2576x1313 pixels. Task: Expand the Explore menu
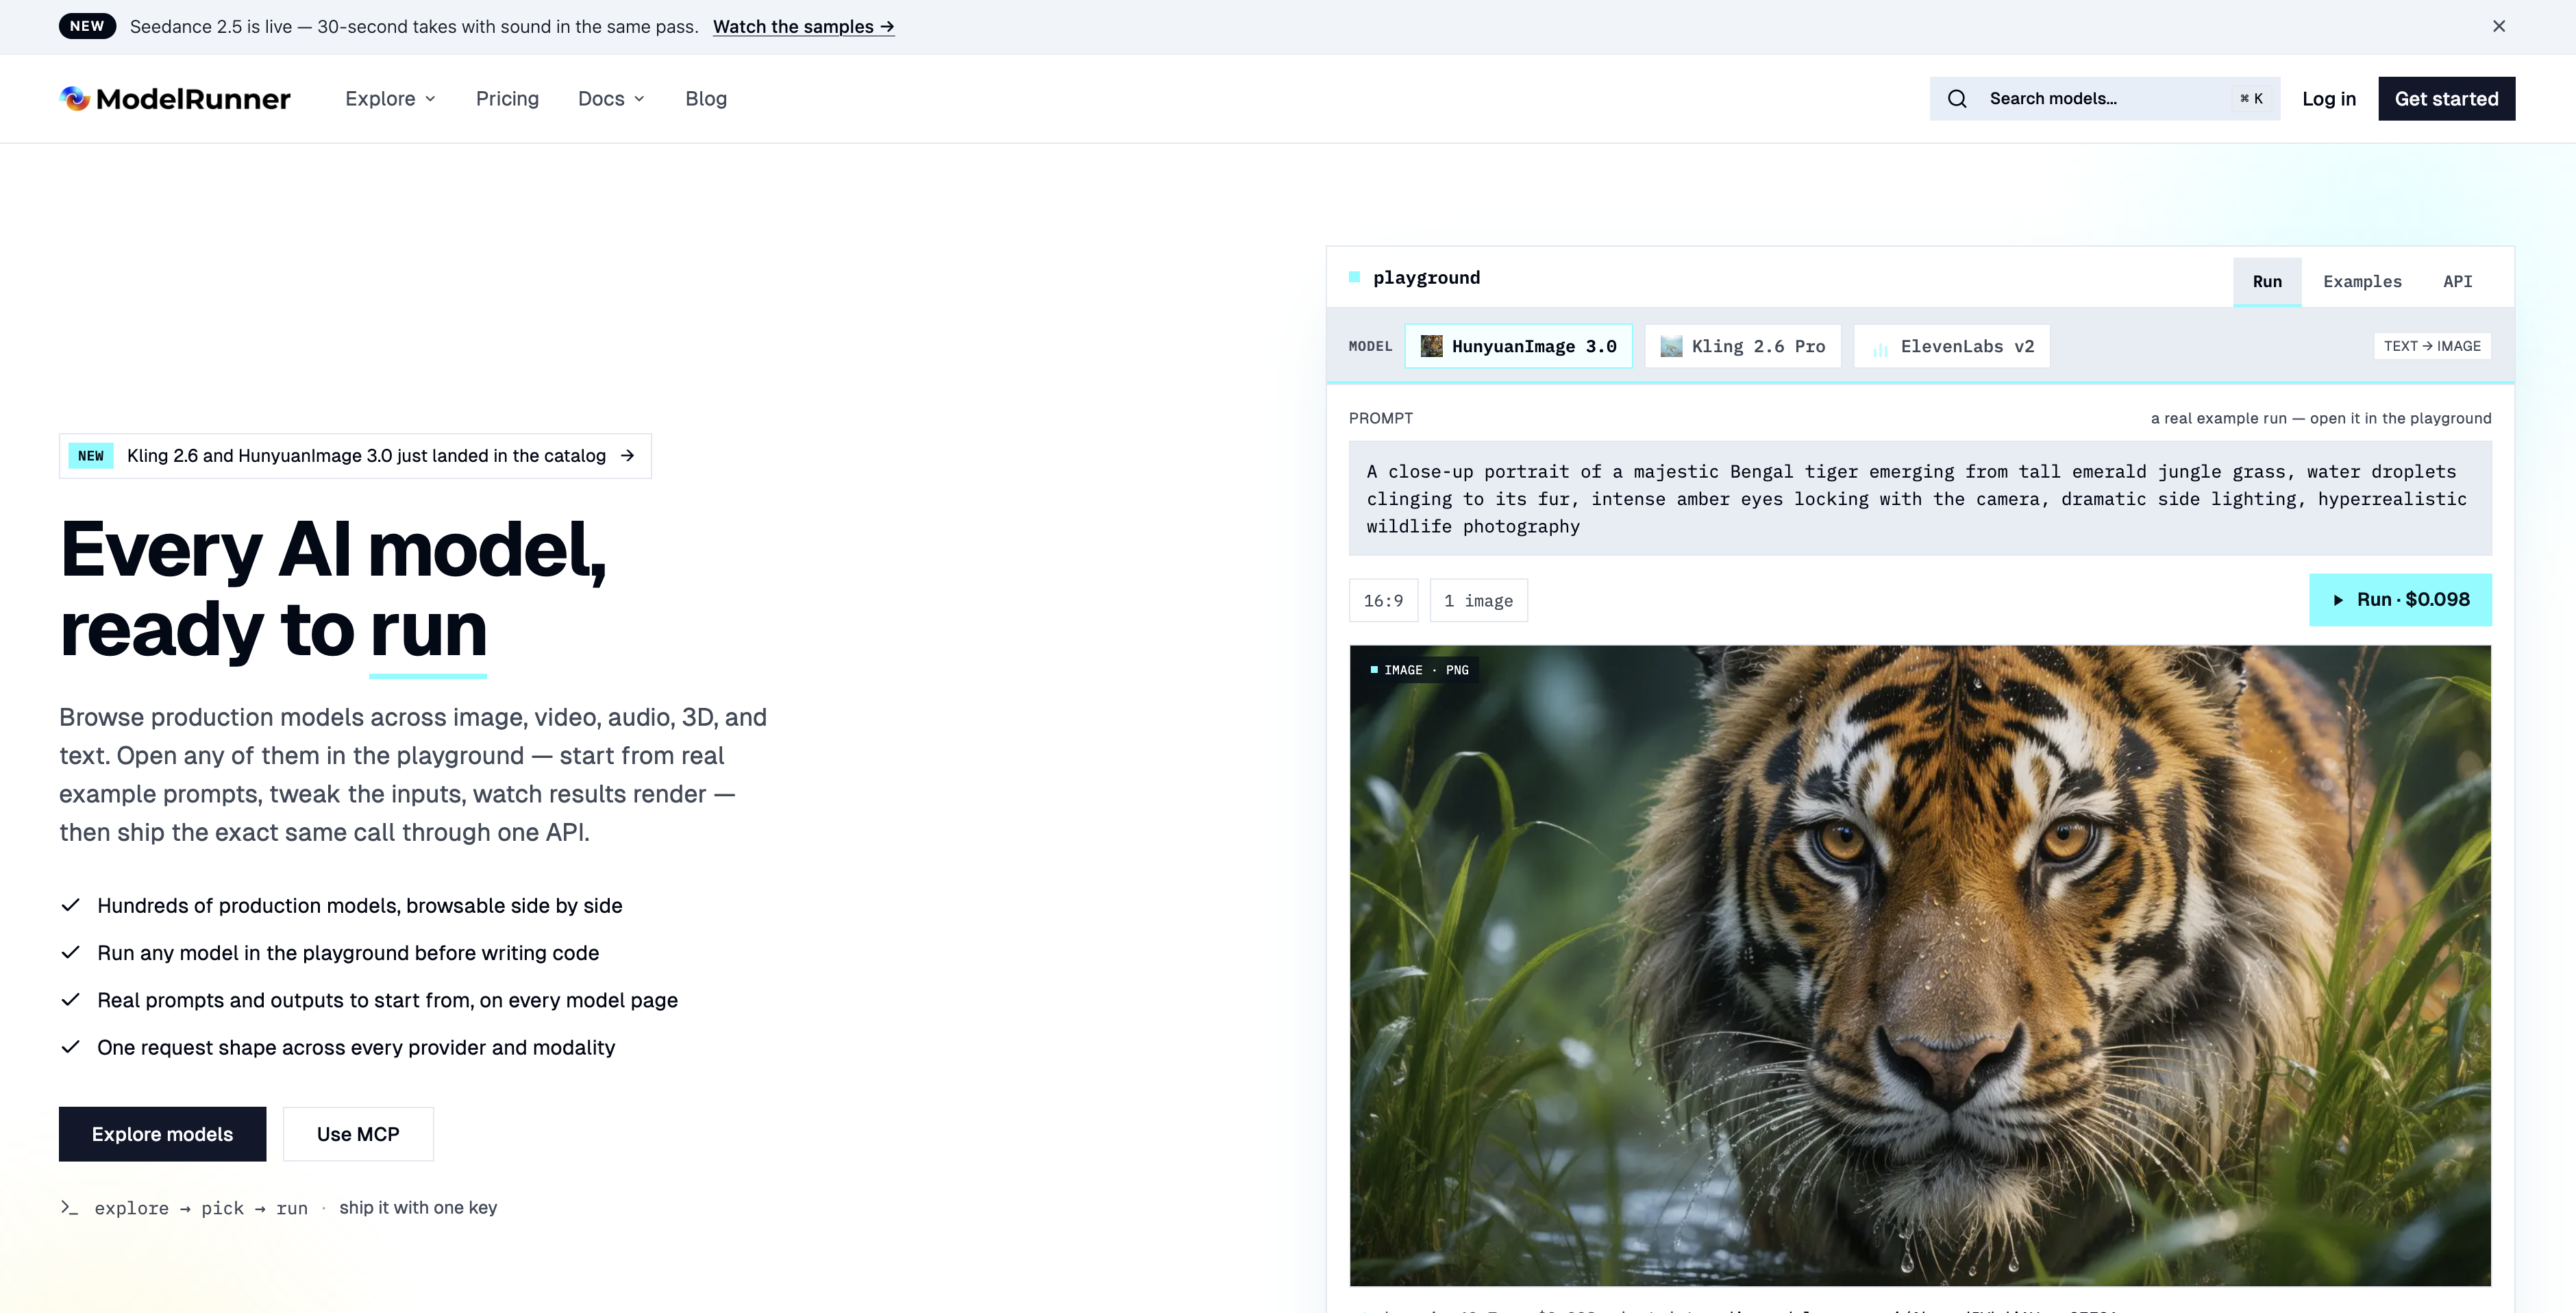click(x=390, y=98)
